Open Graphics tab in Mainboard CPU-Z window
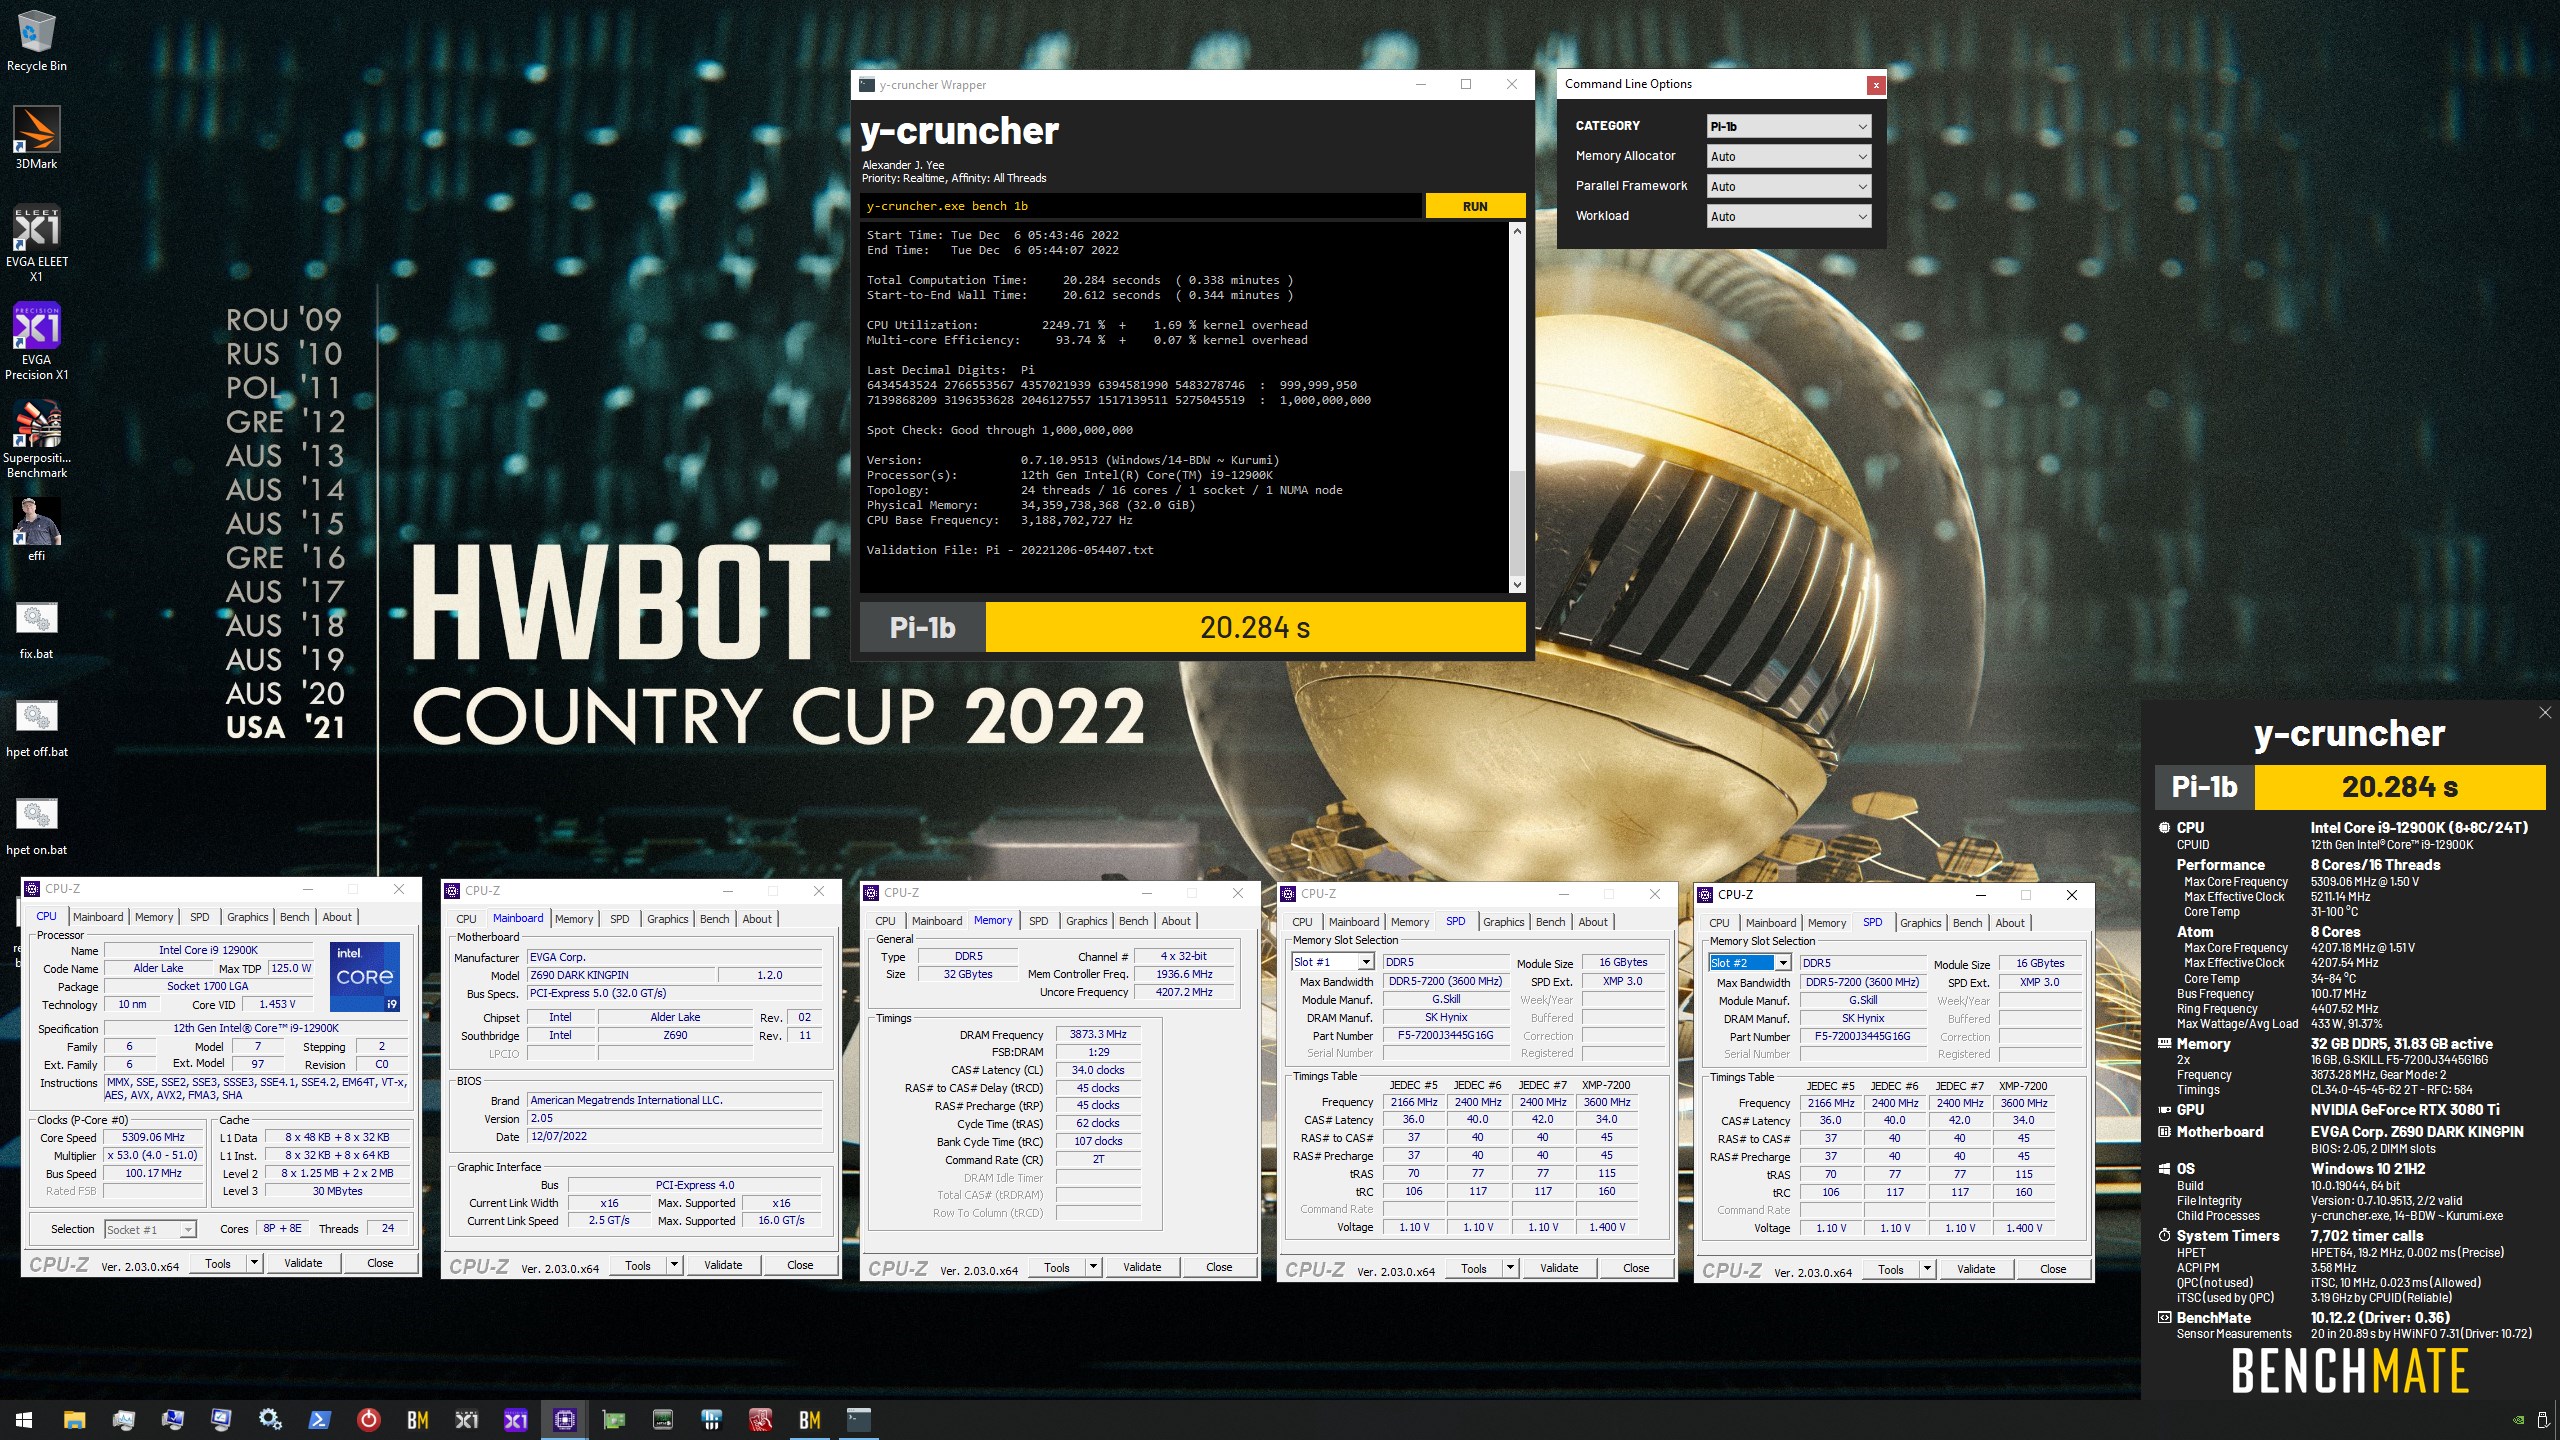Screen dimensions: 2560x1440 click(x=667, y=919)
